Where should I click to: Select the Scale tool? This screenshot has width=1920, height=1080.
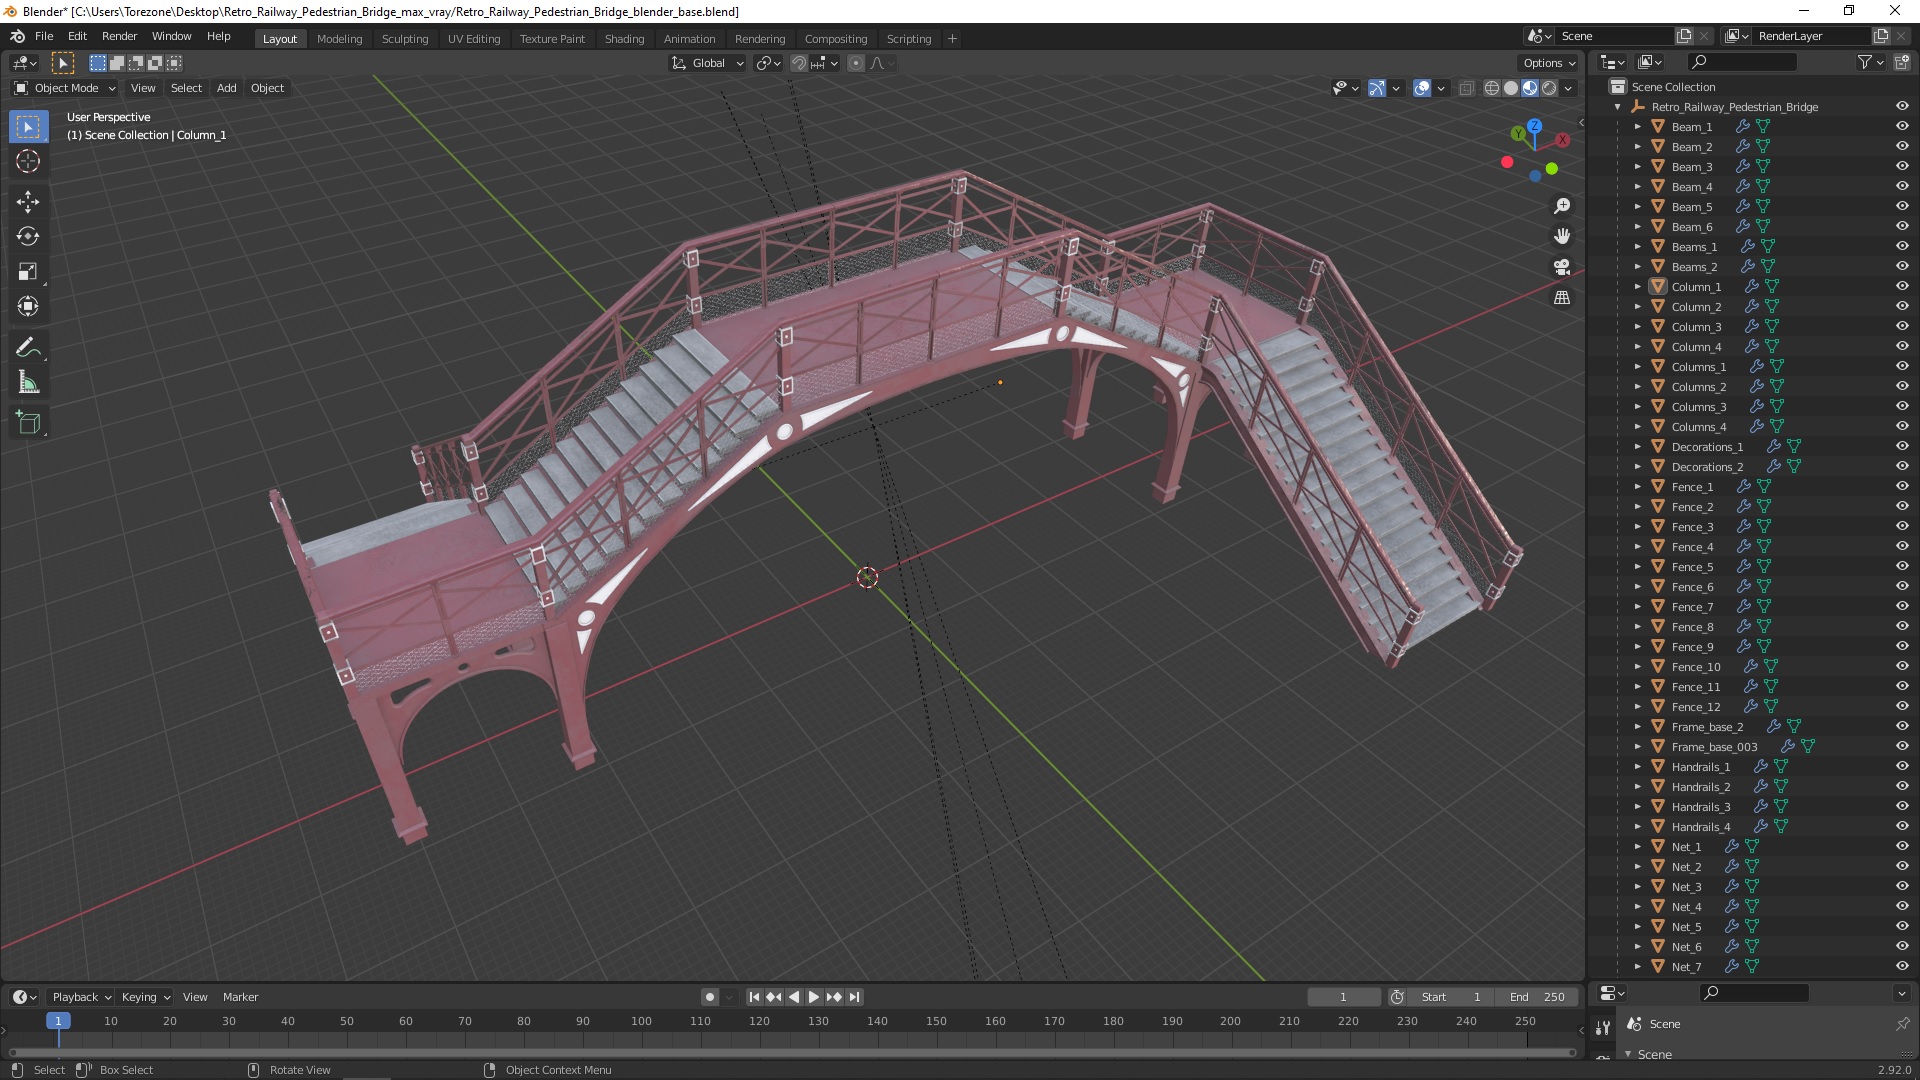tap(28, 271)
